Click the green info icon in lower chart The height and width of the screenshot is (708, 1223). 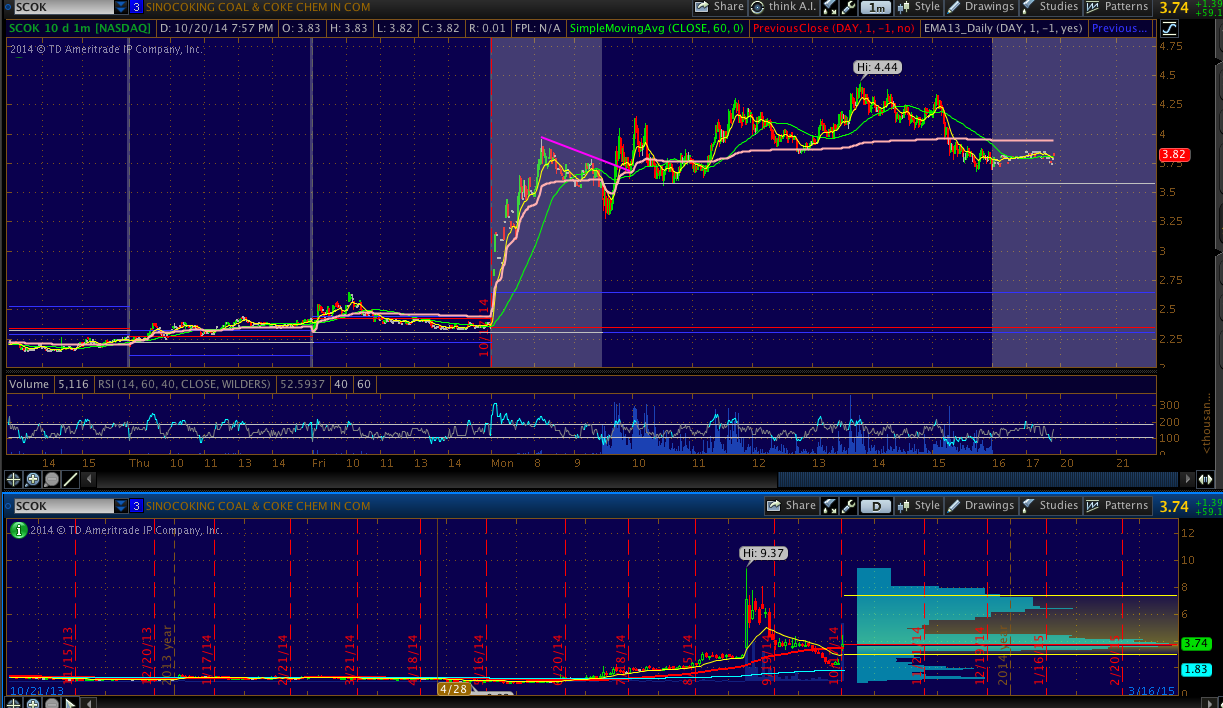[x=18, y=530]
